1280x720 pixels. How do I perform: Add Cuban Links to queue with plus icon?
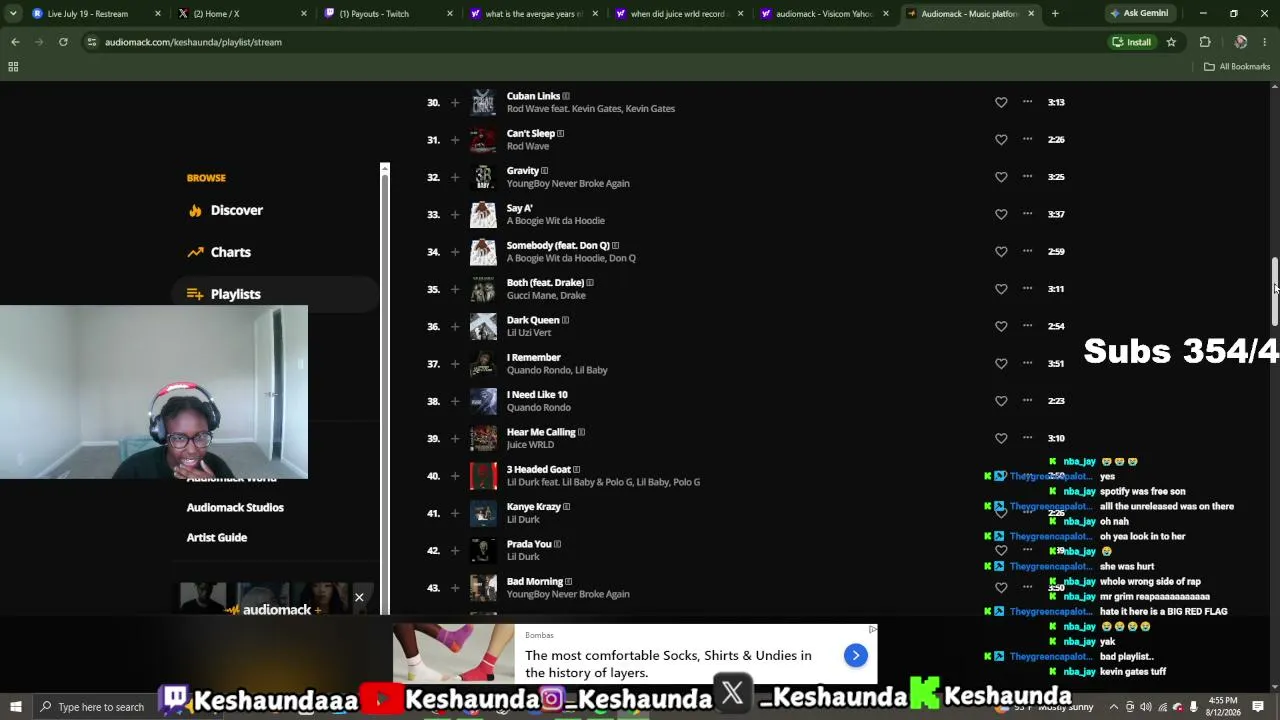point(455,102)
